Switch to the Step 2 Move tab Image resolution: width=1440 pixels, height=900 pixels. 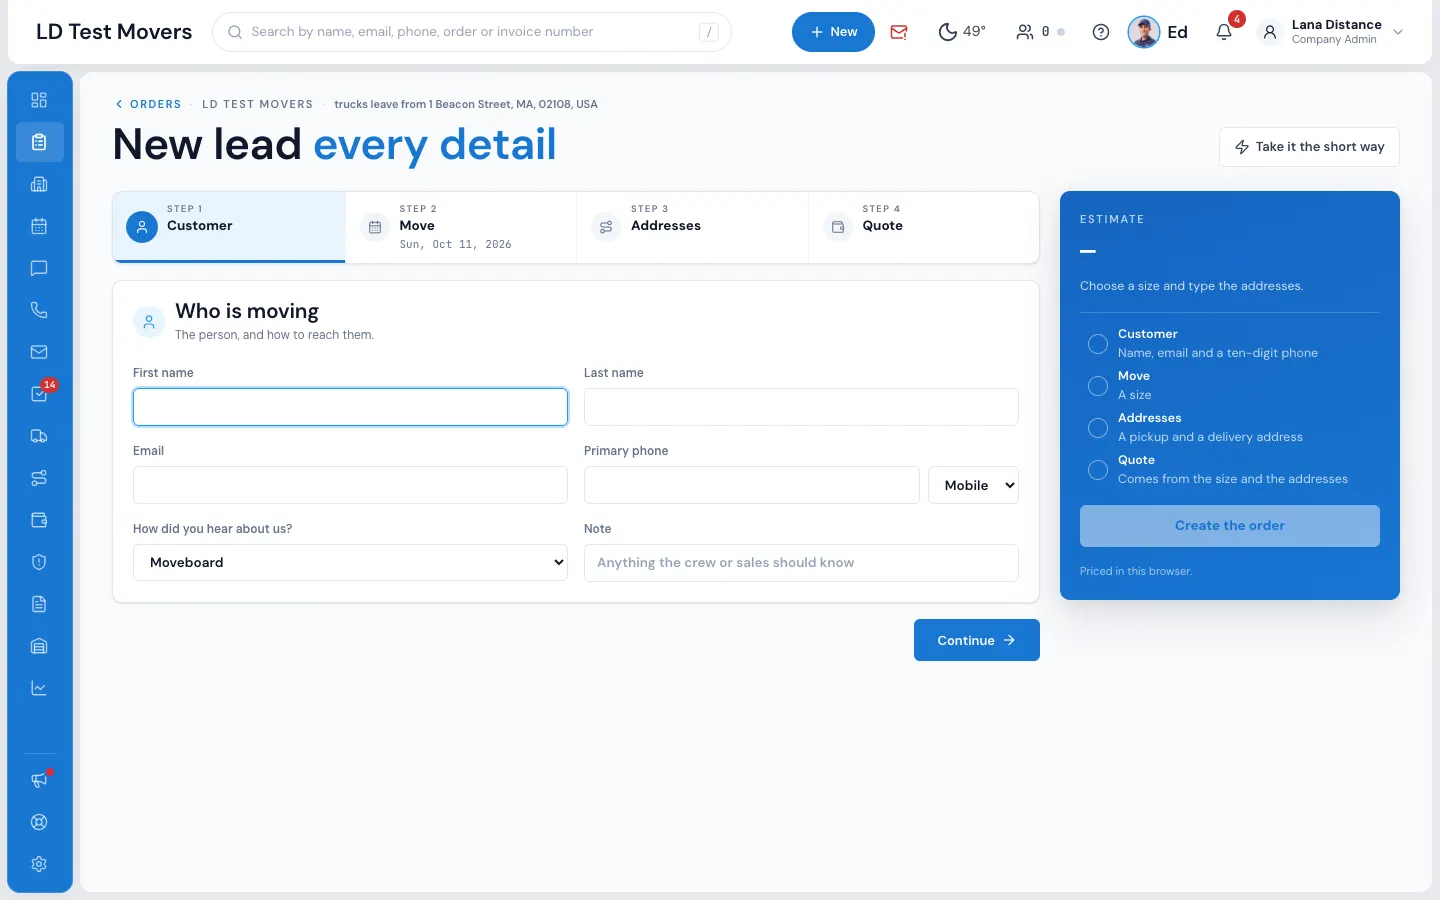coord(461,227)
